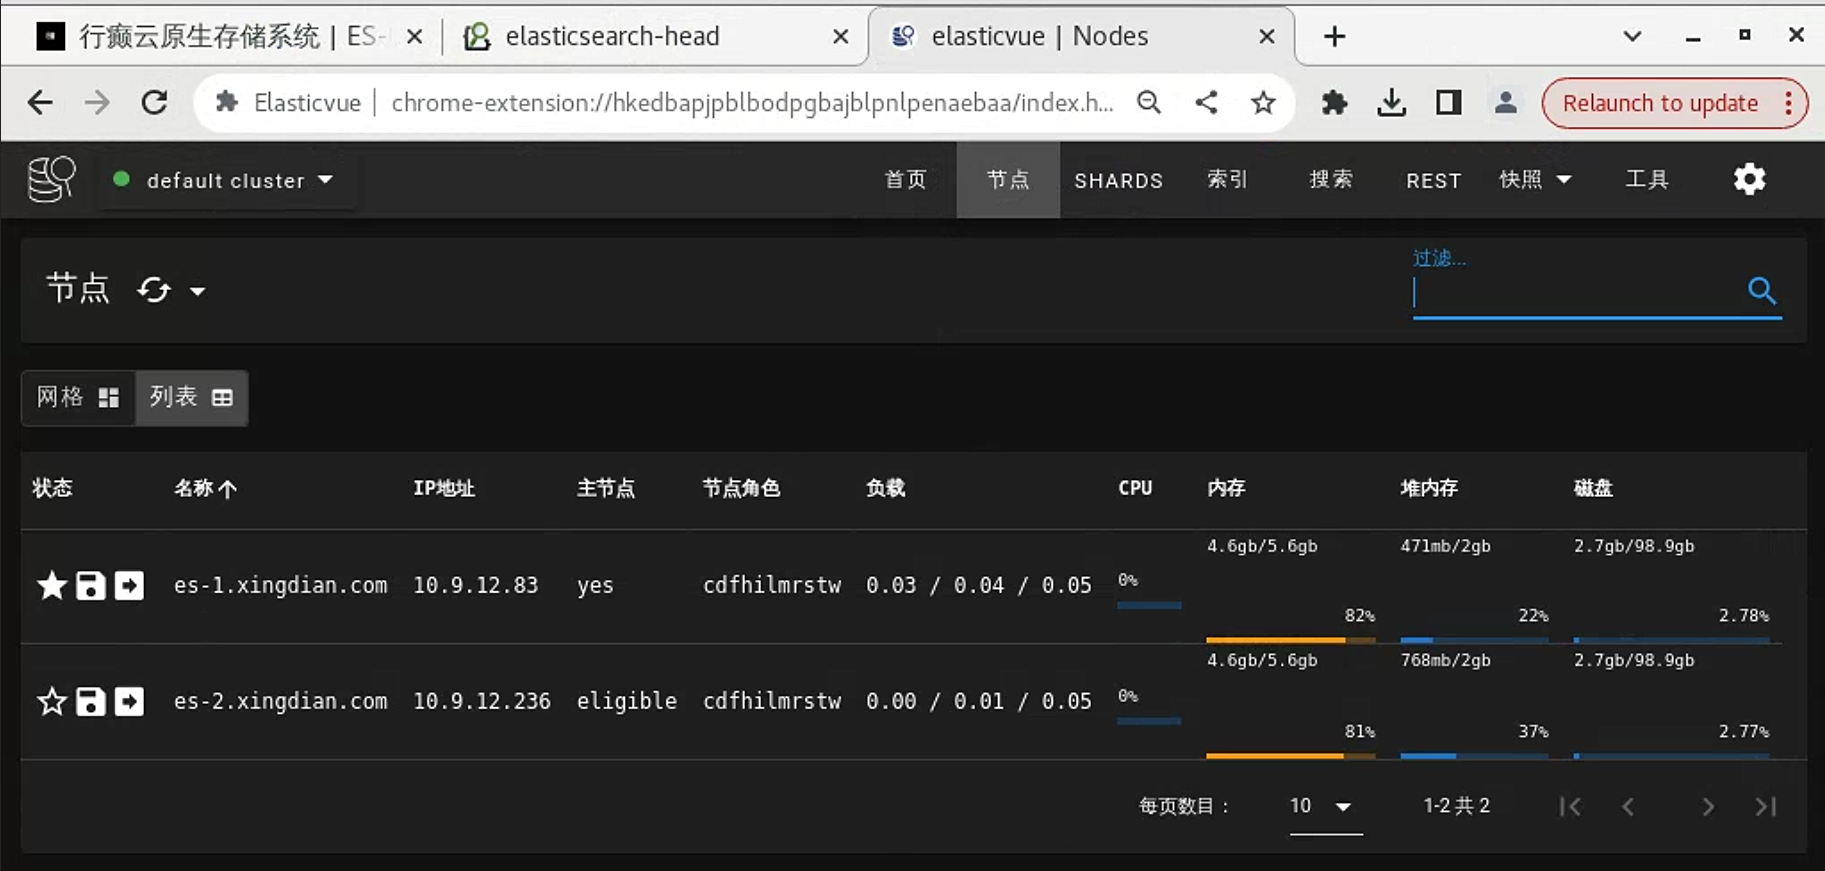Click the ingest arrow icon for es-1
This screenshot has width=1825, height=871.
pos(129,585)
